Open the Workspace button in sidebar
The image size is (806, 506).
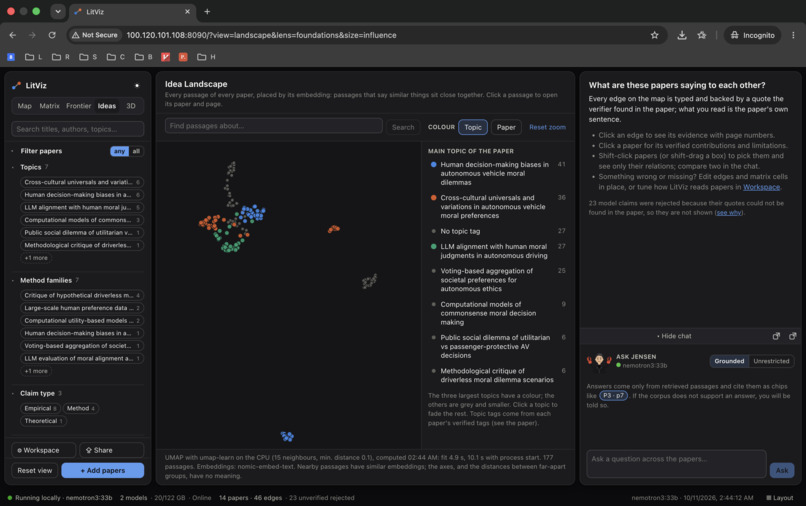pos(44,450)
